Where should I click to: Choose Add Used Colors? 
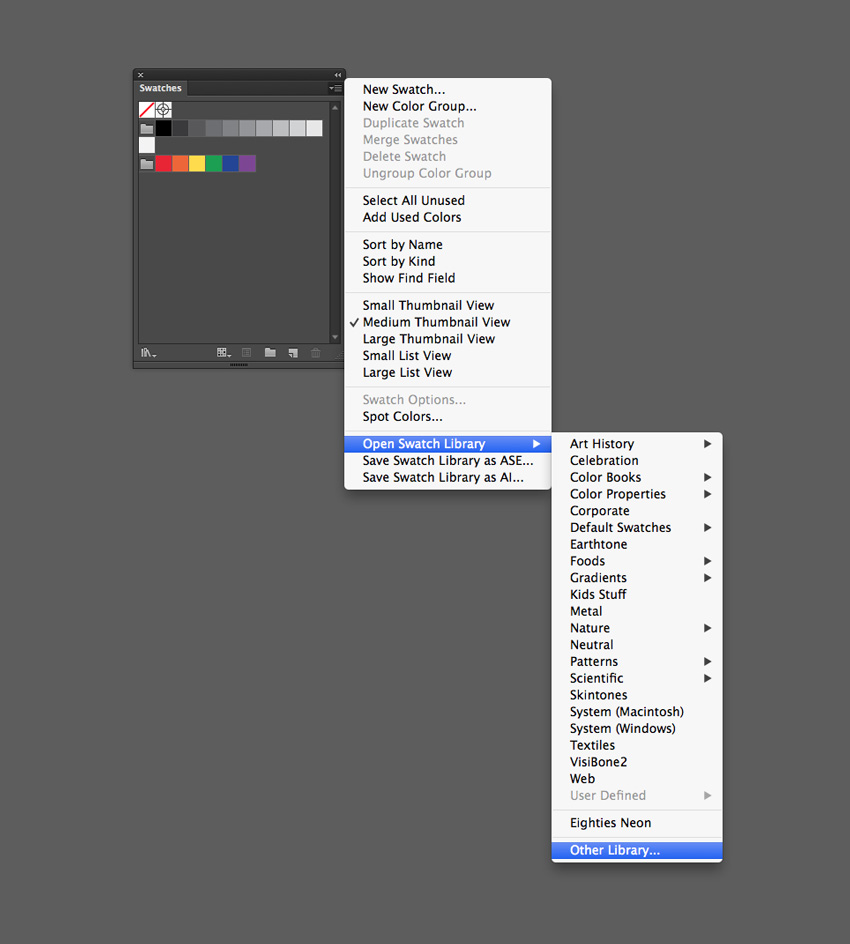point(447,217)
